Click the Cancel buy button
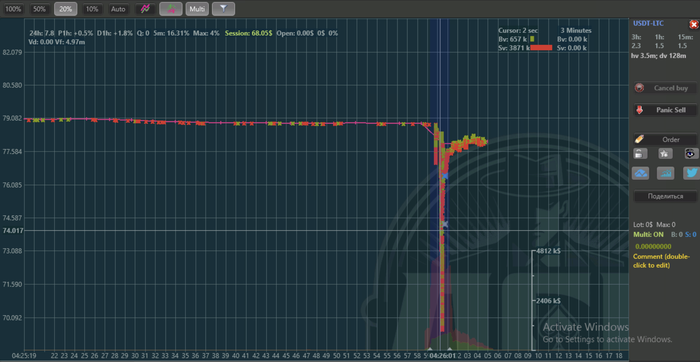Viewport: 700px width, 362px height. point(665,88)
